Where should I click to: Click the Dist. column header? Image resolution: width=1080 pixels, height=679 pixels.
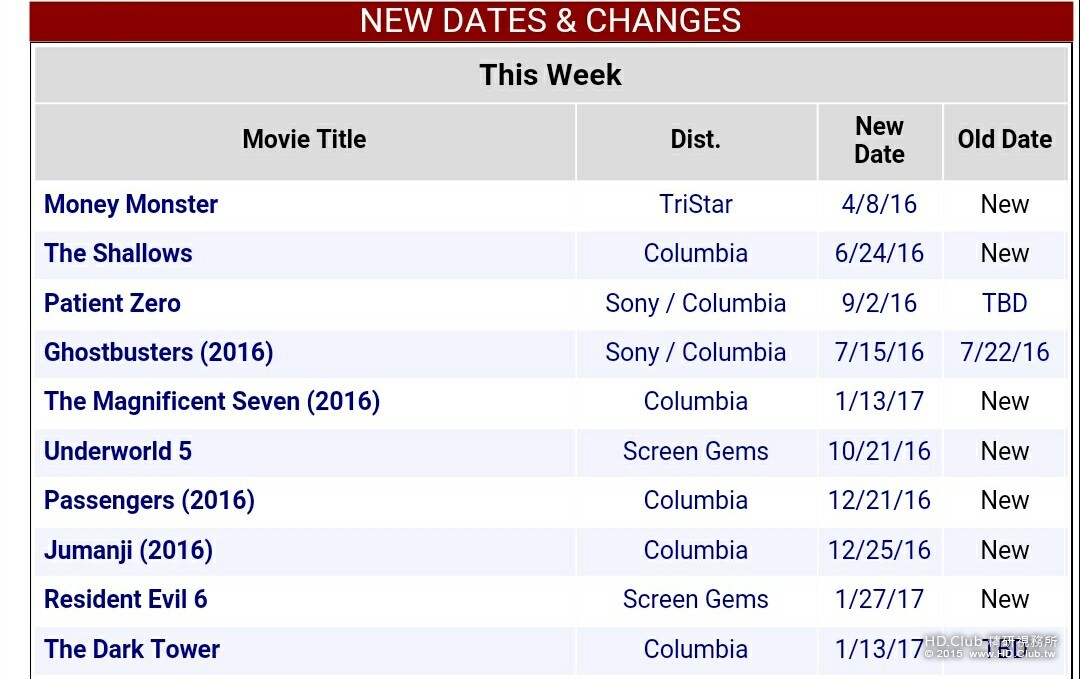click(x=696, y=140)
